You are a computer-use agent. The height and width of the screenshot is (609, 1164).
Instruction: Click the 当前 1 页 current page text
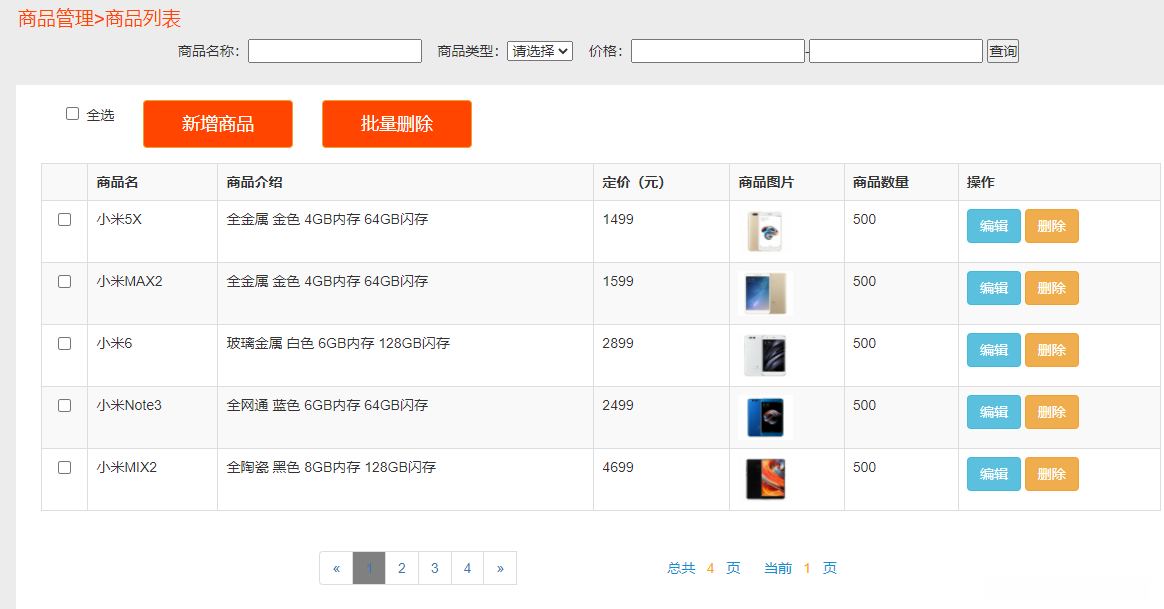point(800,568)
